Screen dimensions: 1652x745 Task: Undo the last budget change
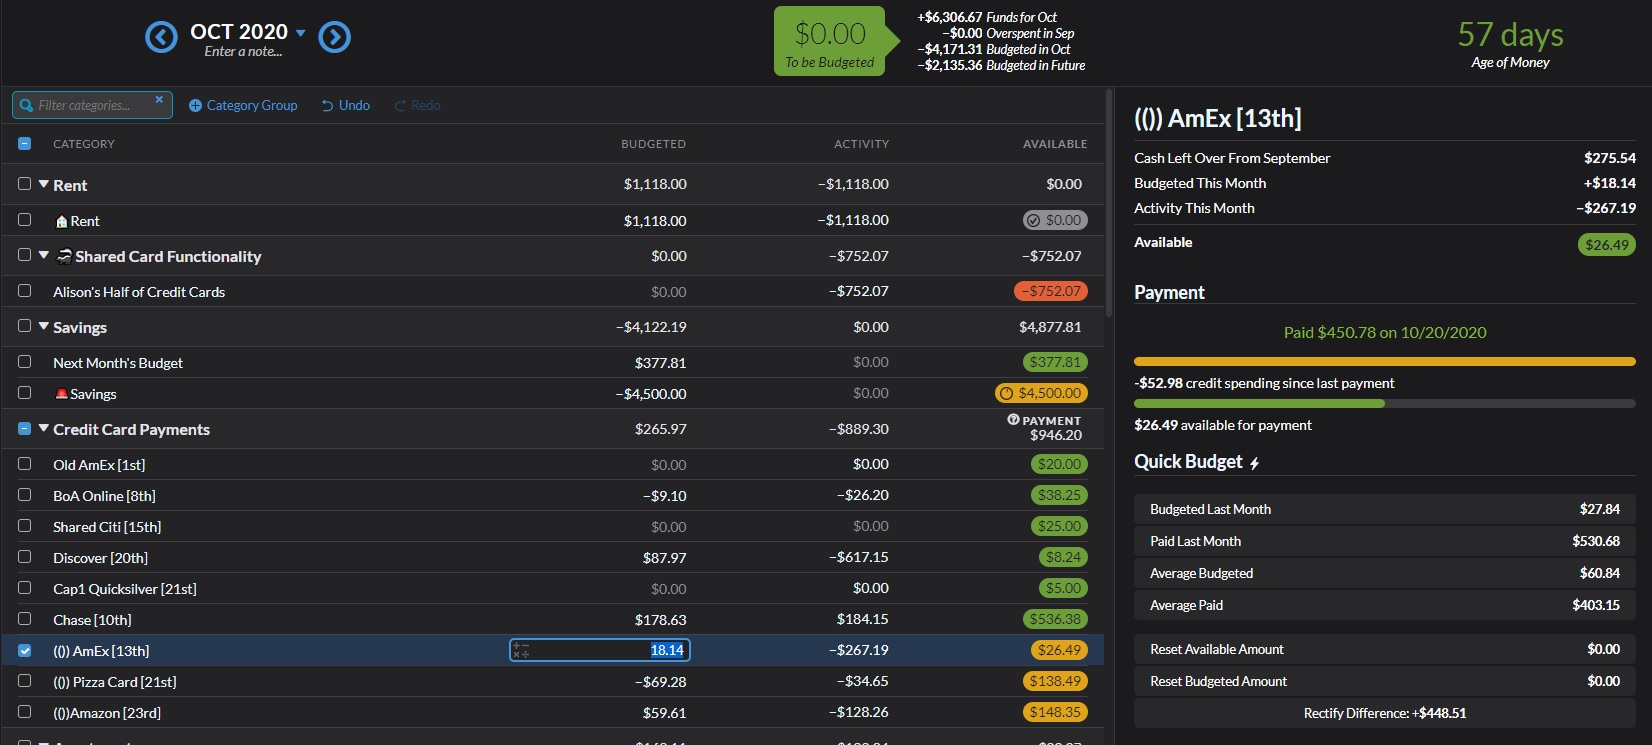point(346,105)
